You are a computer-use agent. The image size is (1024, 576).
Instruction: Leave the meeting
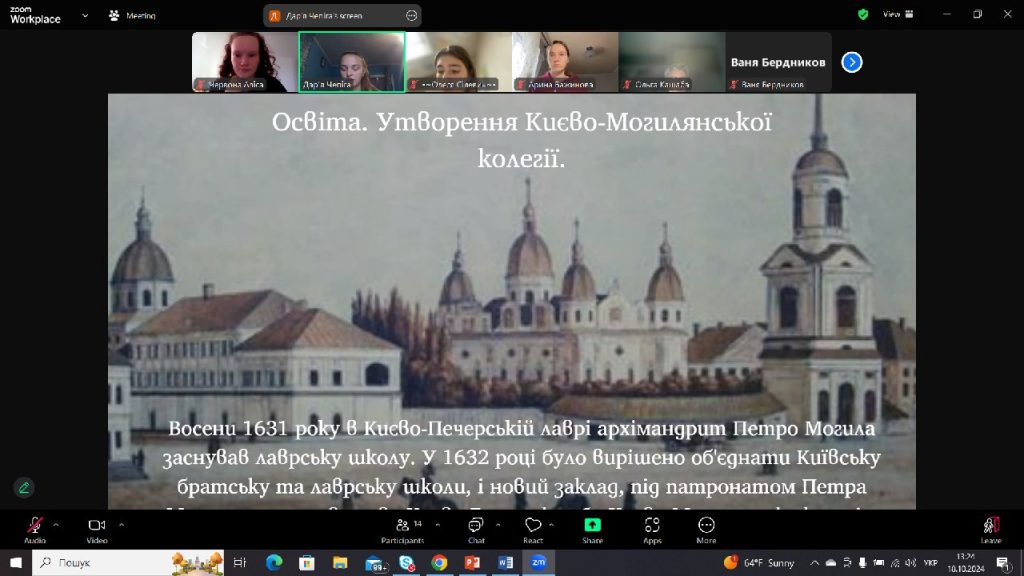click(991, 530)
